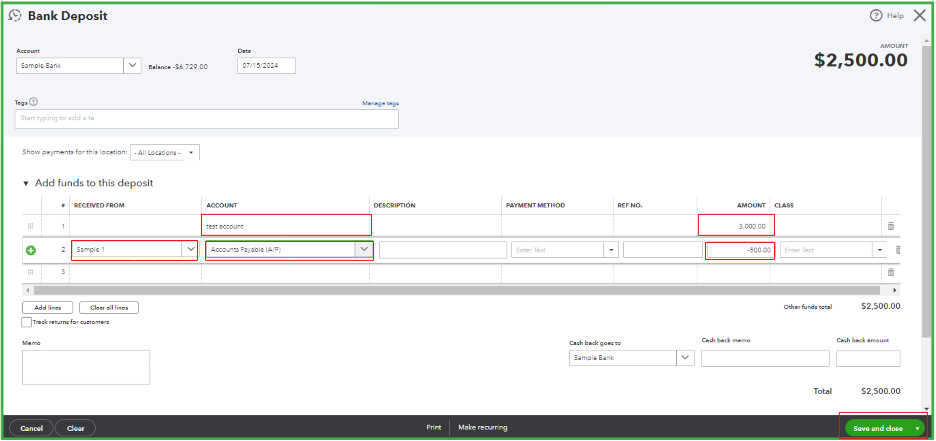Click the Class text field on row 2
This screenshot has width=936, height=441.
click(827, 250)
